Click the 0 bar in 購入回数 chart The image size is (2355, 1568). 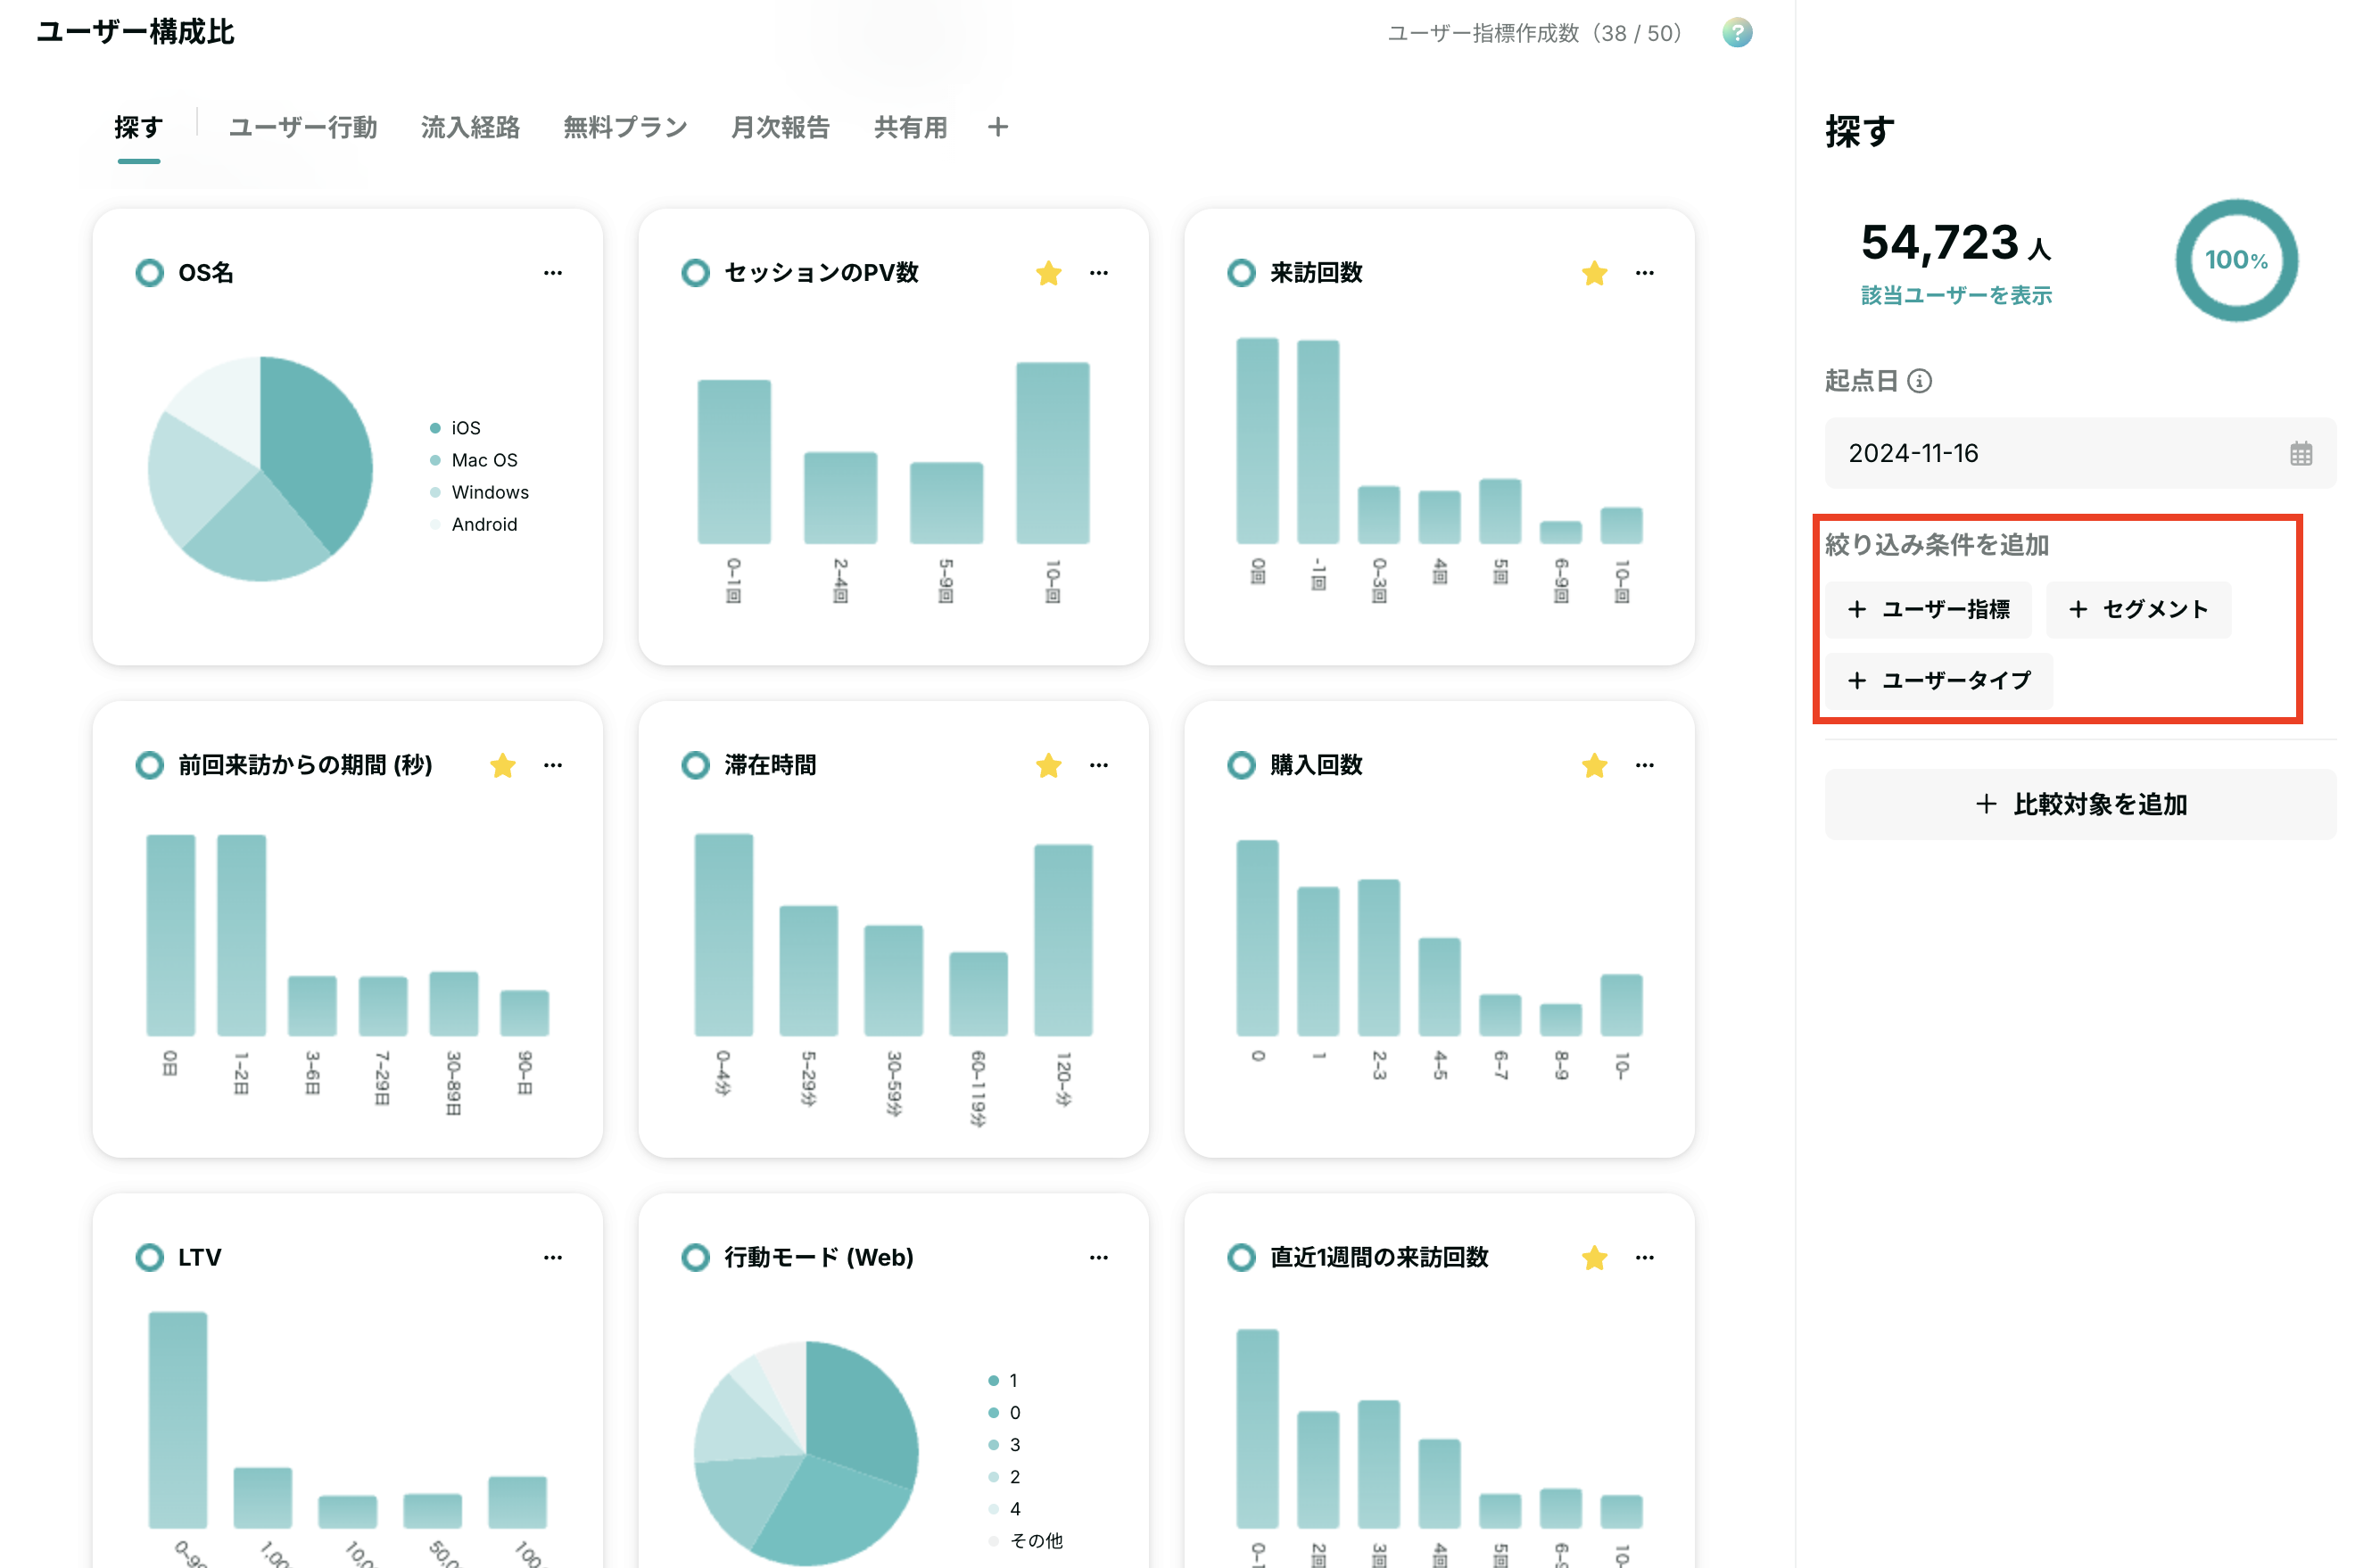coord(1257,938)
